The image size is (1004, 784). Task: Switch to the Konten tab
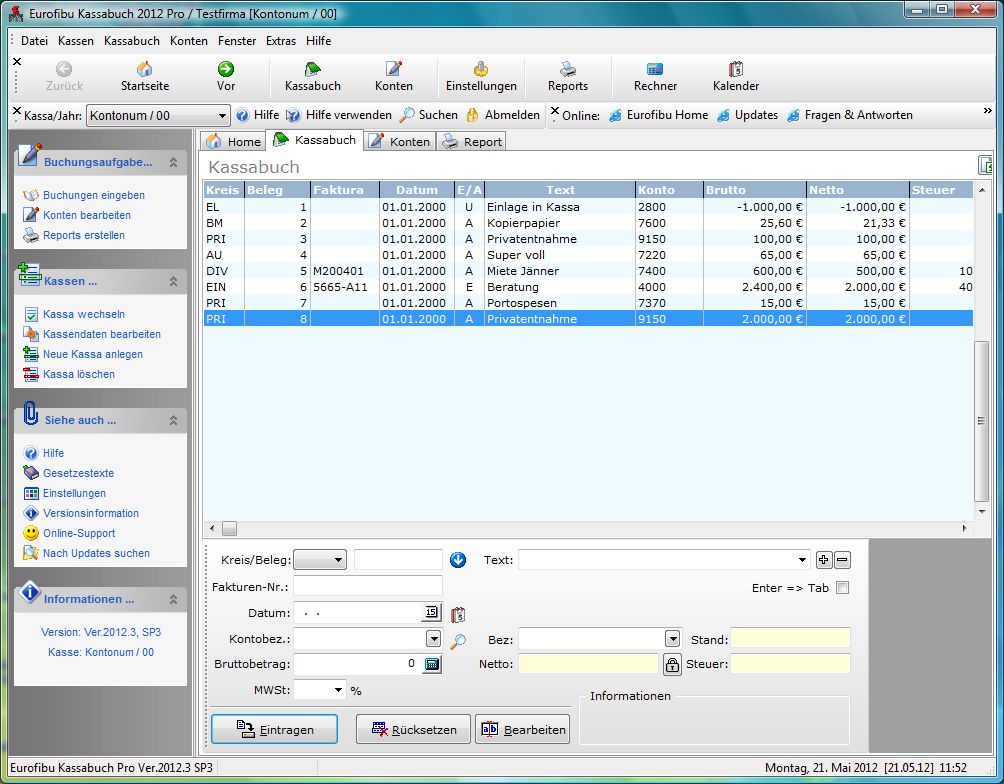pos(400,142)
